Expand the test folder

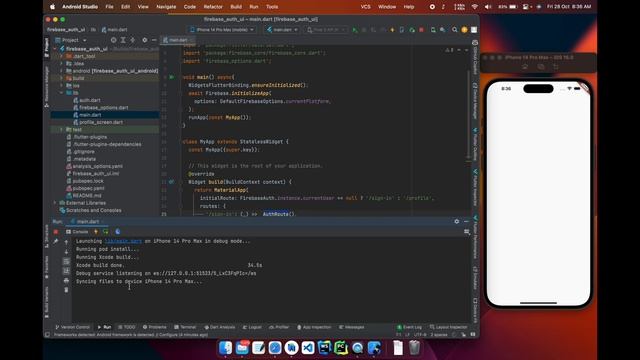[62, 130]
